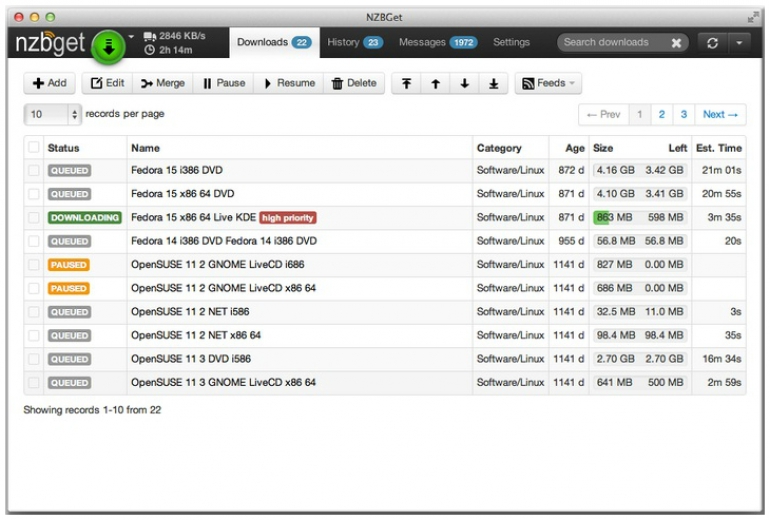Viewport: 770px width, 520px height.
Task: Move selection down one position
Action: click(x=465, y=83)
